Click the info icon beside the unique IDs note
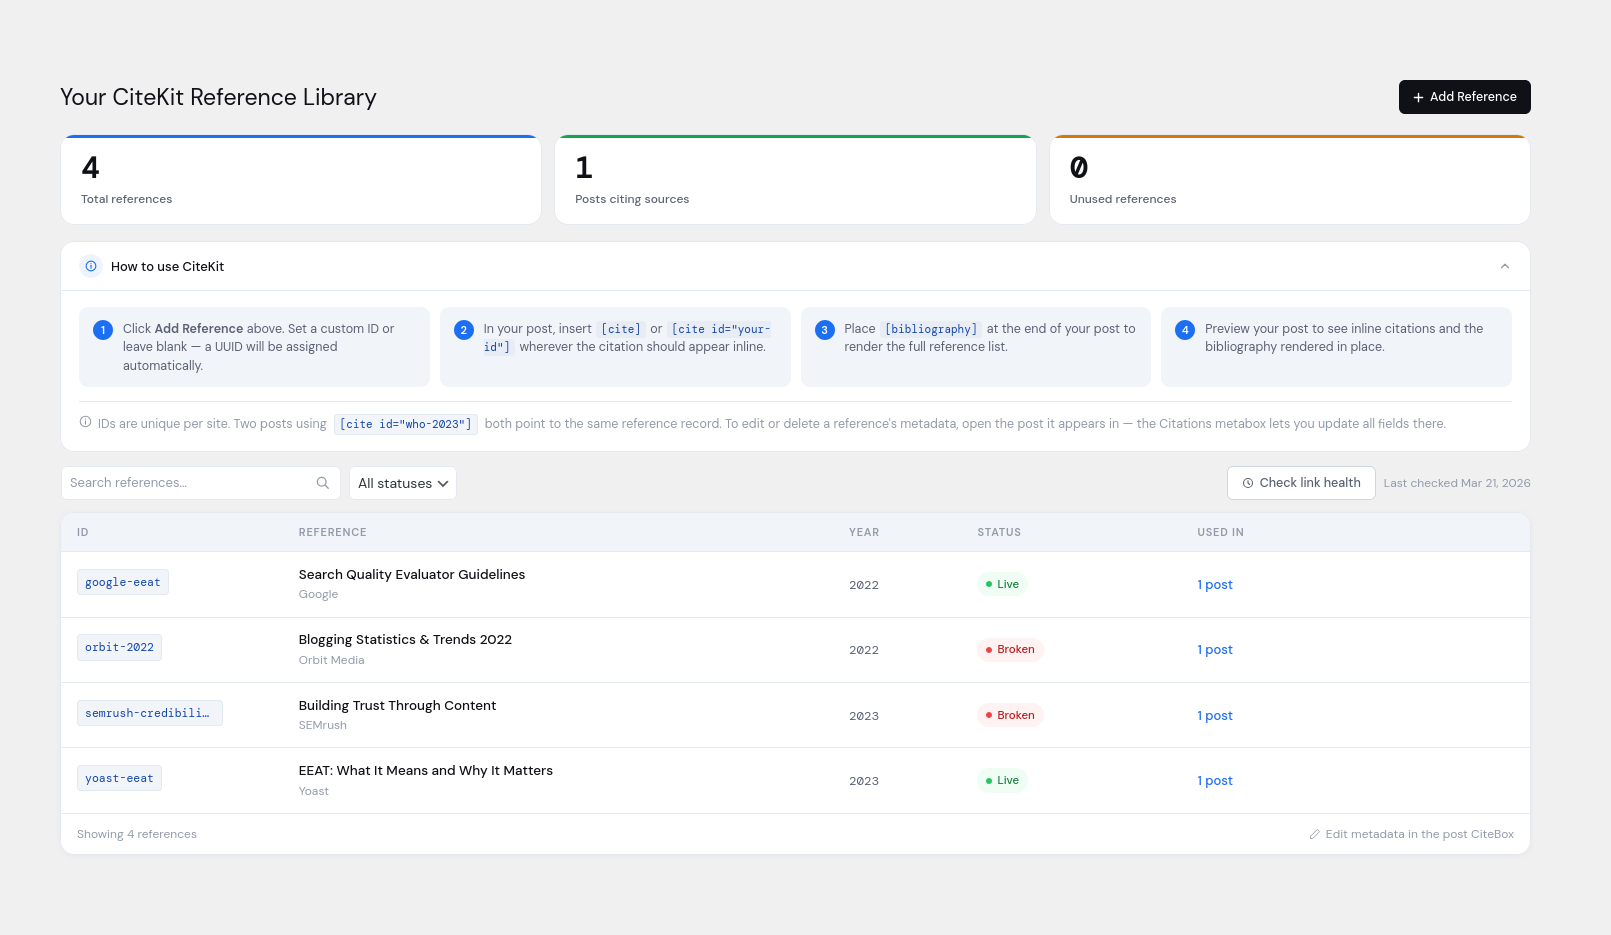The height and width of the screenshot is (935, 1611). point(86,423)
